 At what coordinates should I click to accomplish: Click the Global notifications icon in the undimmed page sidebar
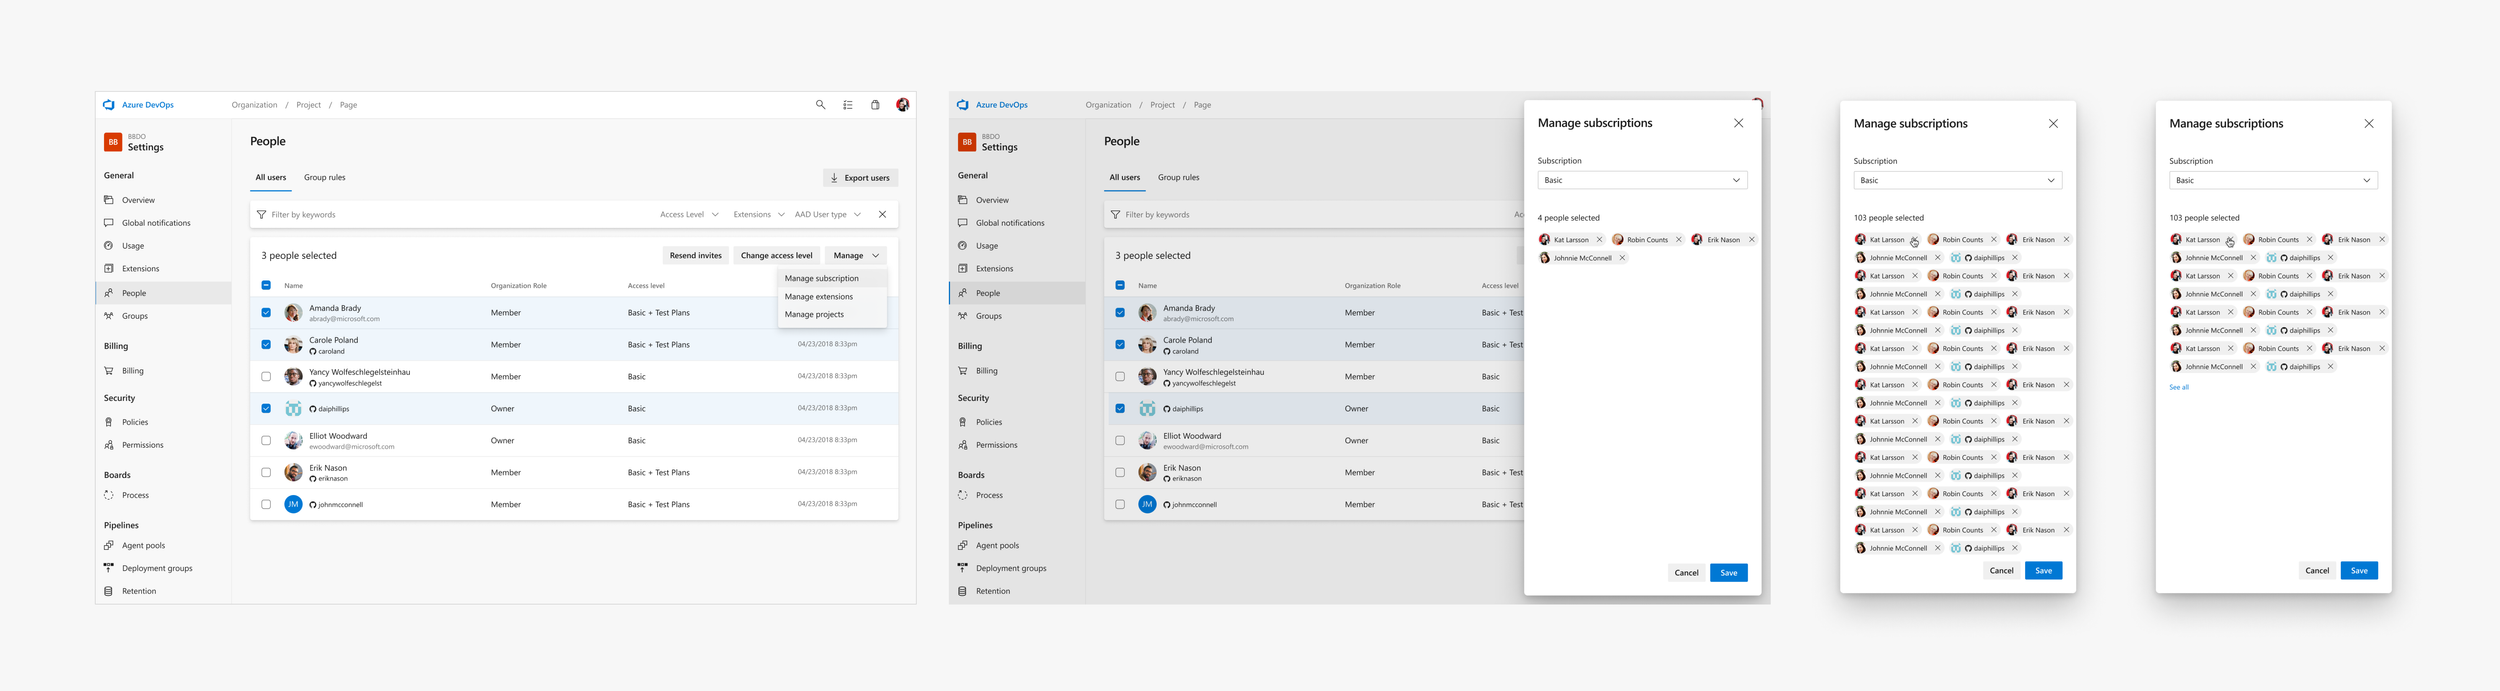click(x=109, y=223)
